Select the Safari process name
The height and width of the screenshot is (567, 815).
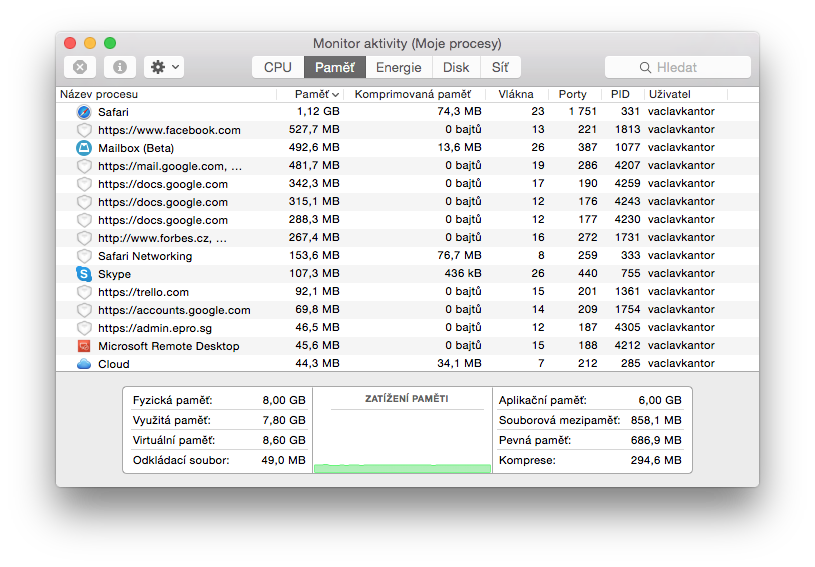point(113,112)
